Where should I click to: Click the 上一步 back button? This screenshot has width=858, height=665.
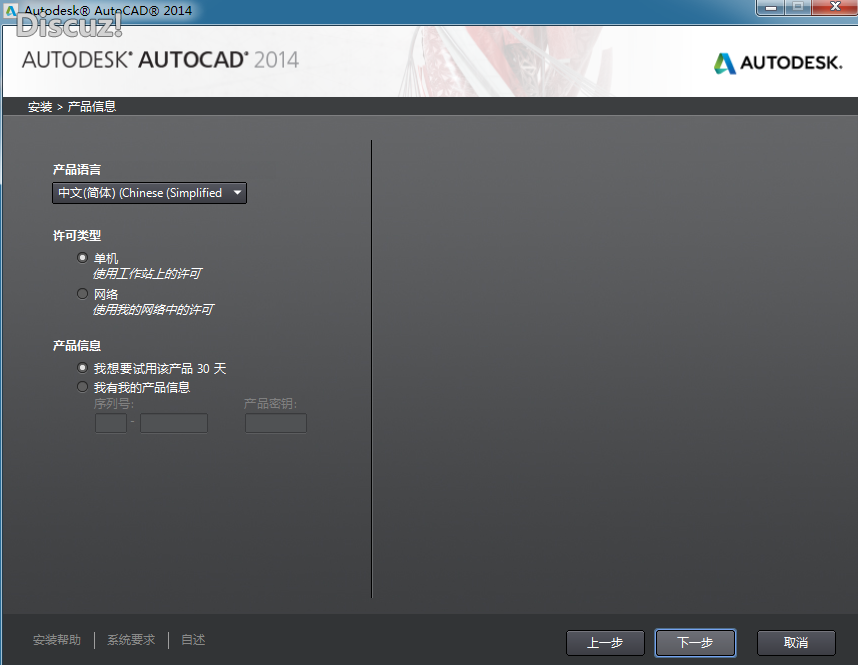[605, 643]
